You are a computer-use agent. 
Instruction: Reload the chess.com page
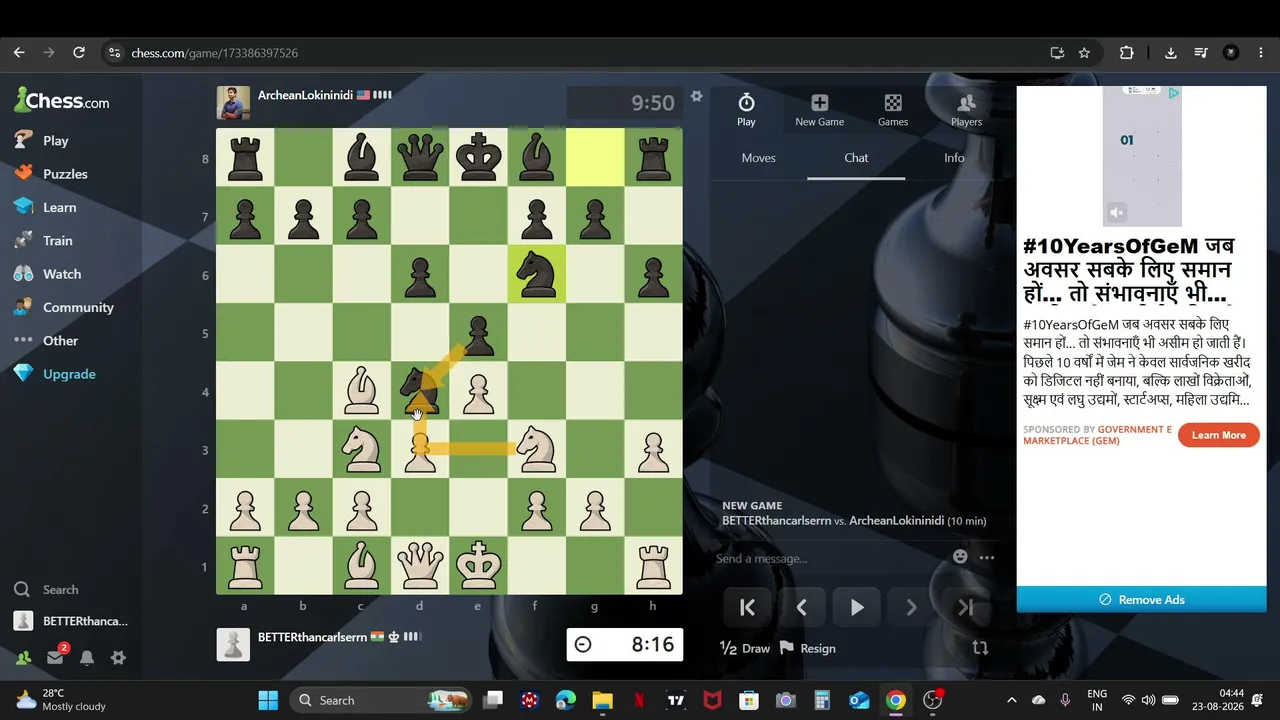[x=79, y=53]
